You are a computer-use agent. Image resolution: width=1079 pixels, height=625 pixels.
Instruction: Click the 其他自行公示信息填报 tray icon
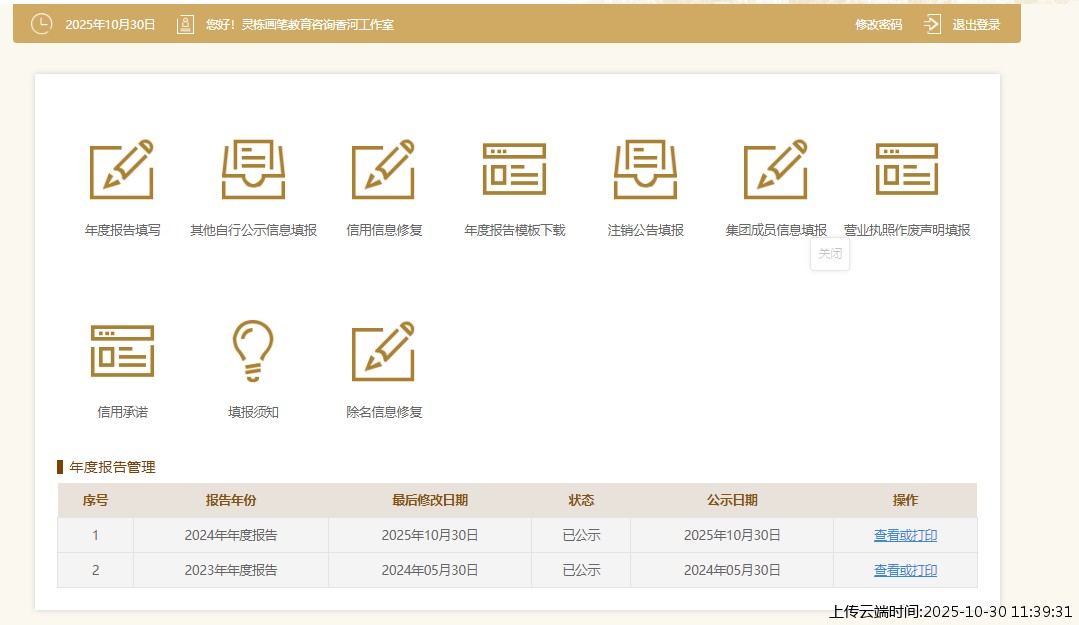pos(253,169)
